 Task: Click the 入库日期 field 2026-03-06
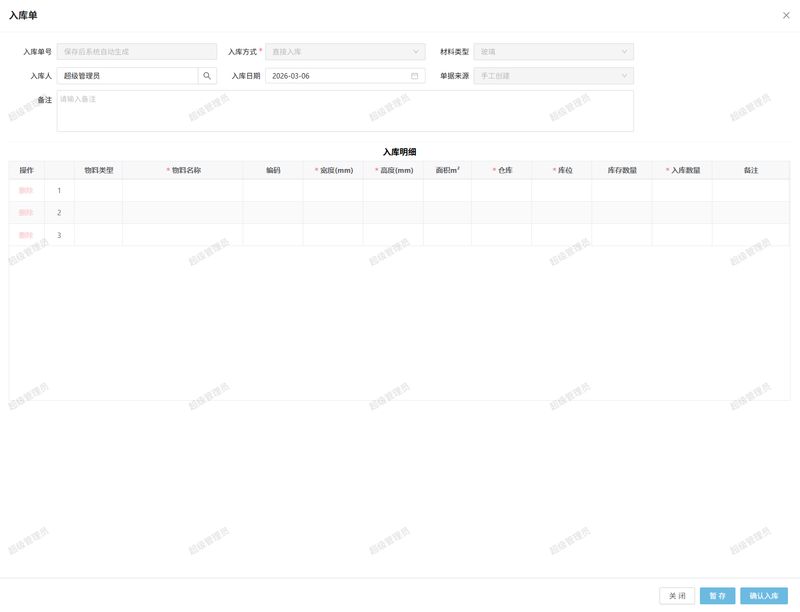[x=345, y=76]
